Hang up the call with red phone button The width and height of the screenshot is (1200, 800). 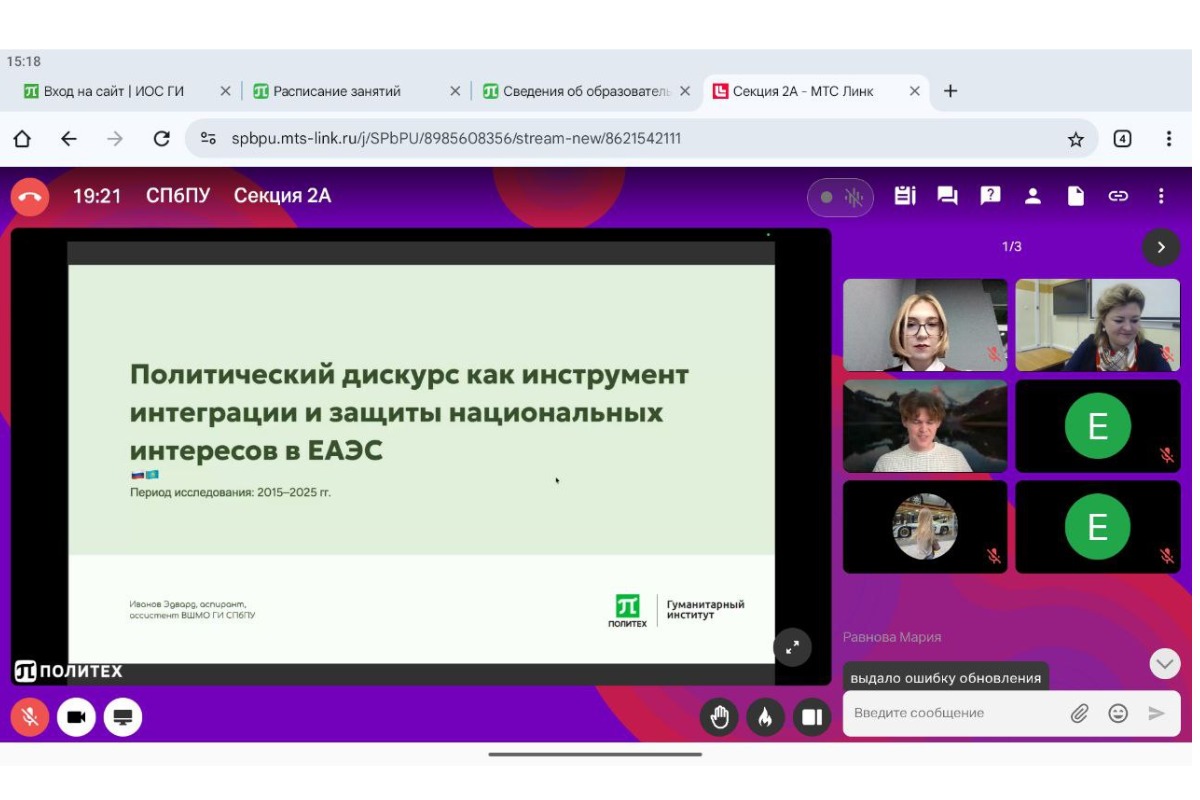pyautogui.click(x=29, y=197)
